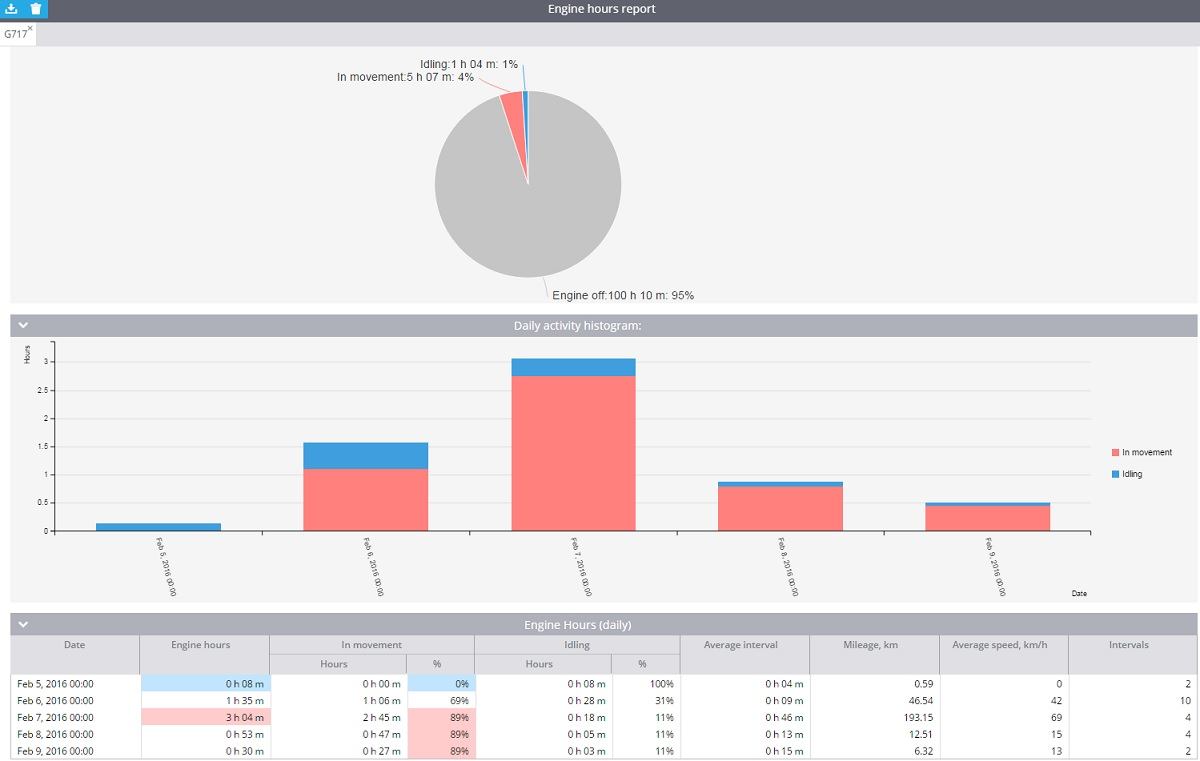Close the G717 tab
This screenshot has height=761, width=1200.
coord(30,28)
